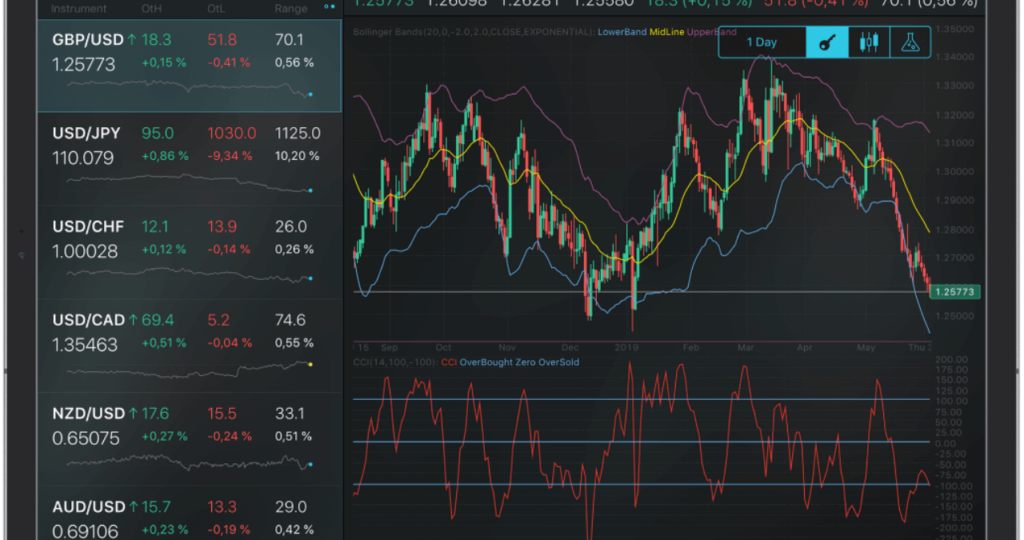1024x540 pixels.
Task: Click AUD/USD OtH value 15.7
Action: point(156,507)
